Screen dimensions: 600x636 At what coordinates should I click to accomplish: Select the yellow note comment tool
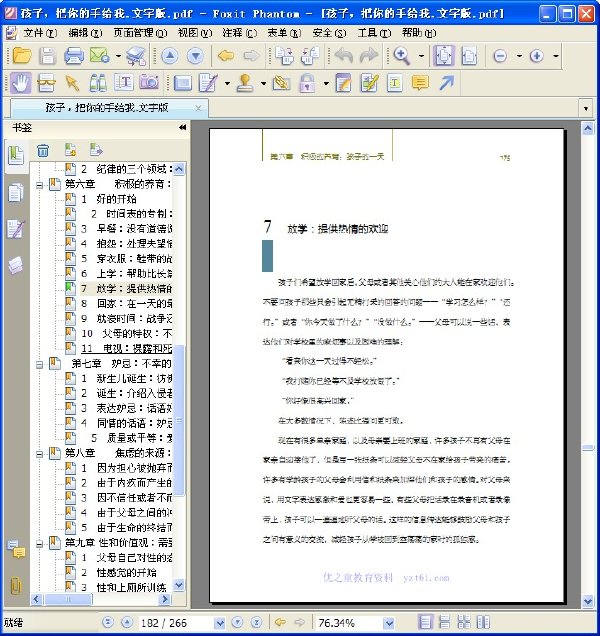[420, 83]
